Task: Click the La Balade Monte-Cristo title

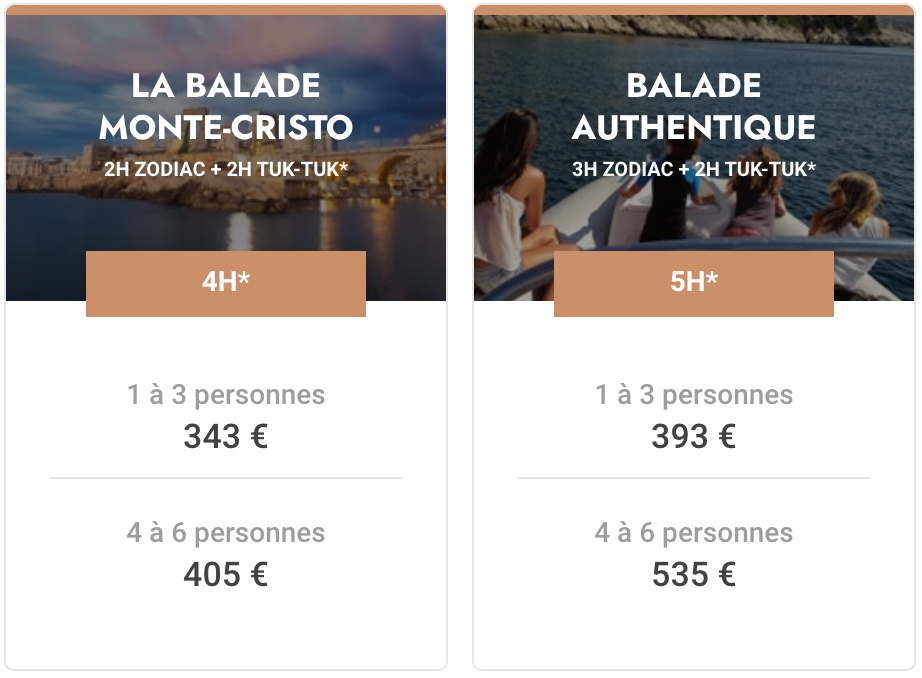Action: coord(226,106)
